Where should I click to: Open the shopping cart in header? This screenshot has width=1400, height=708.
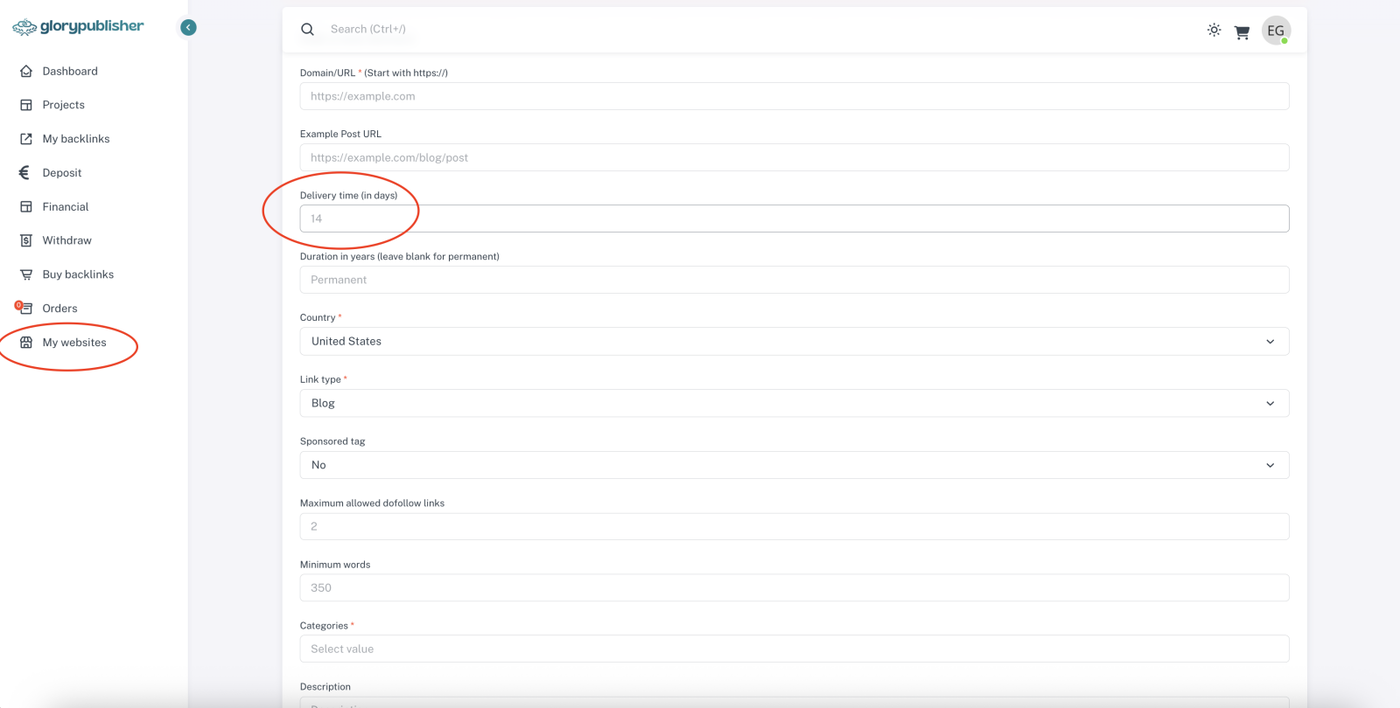(x=1242, y=31)
